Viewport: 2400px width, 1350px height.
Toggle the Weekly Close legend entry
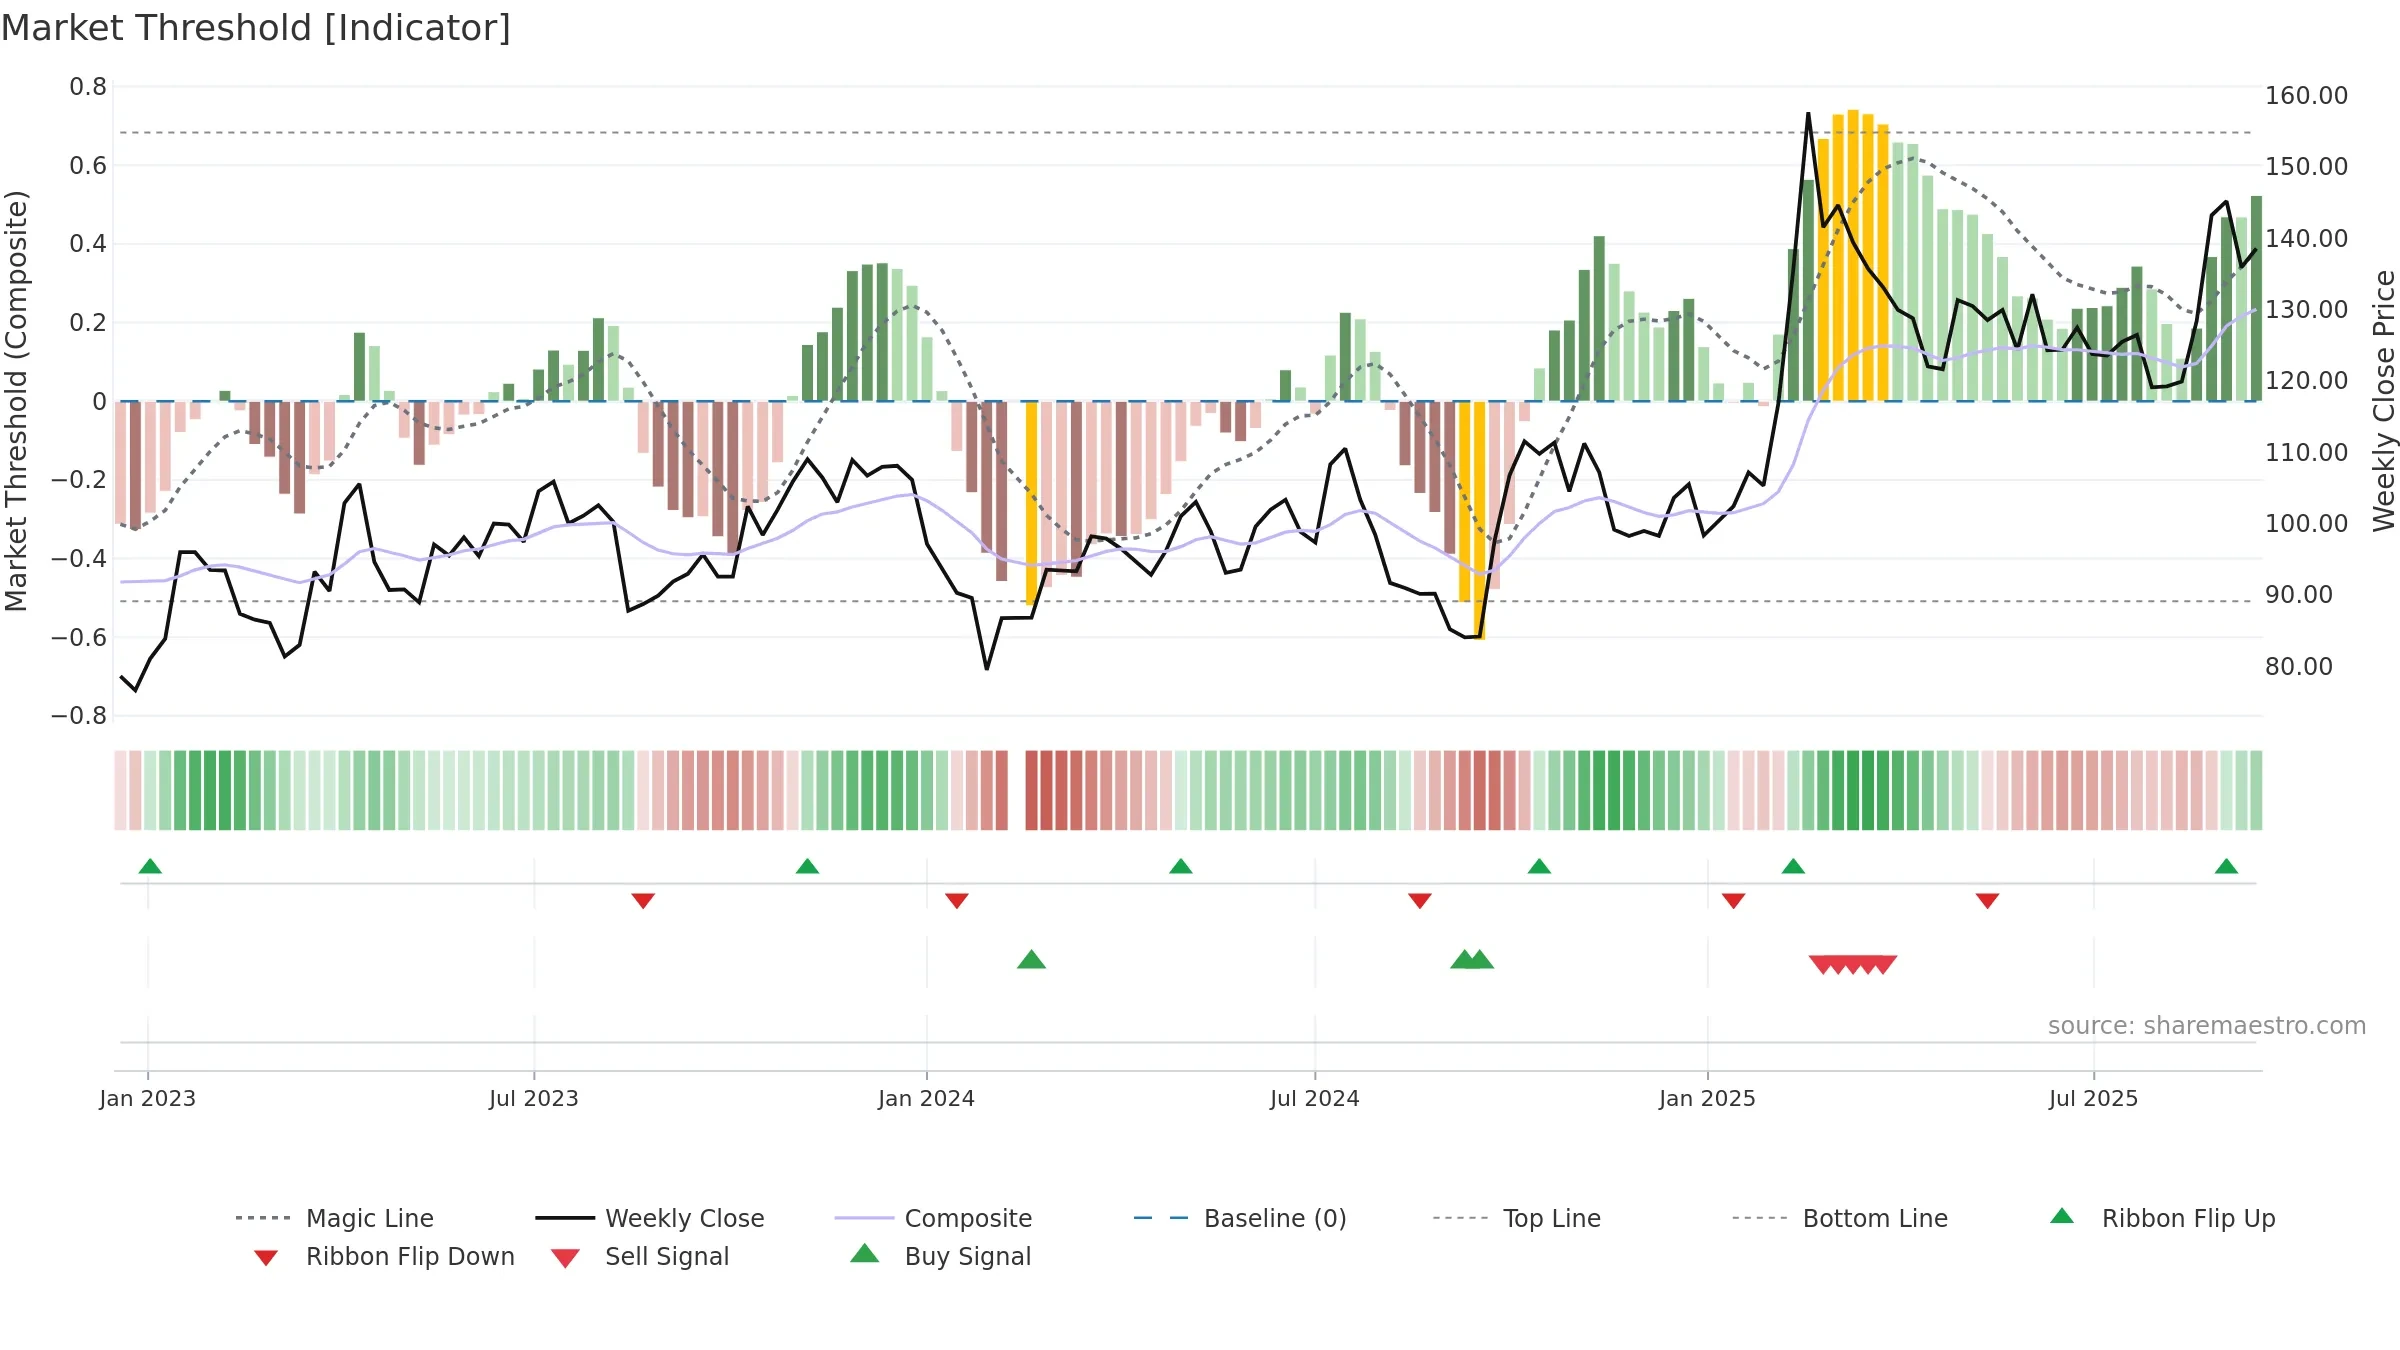[x=650, y=1218]
